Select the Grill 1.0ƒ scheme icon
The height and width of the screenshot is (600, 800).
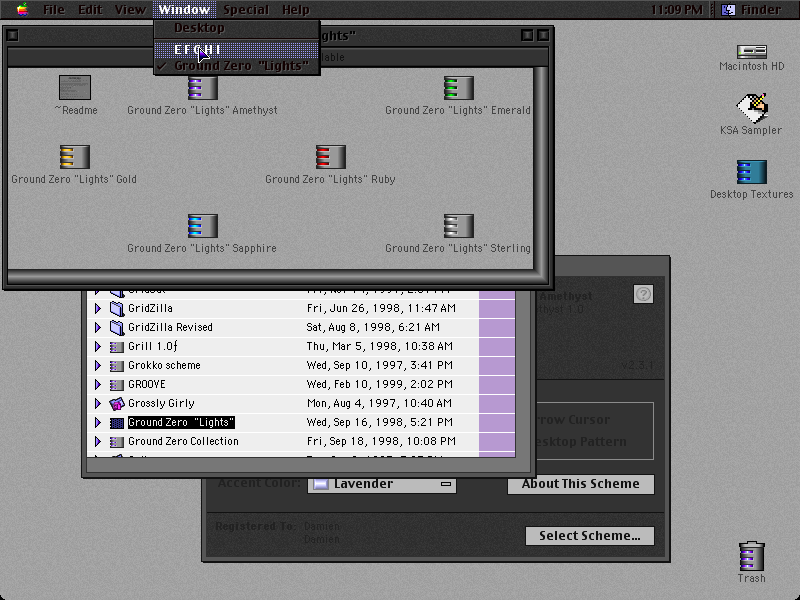(x=117, y=347)
